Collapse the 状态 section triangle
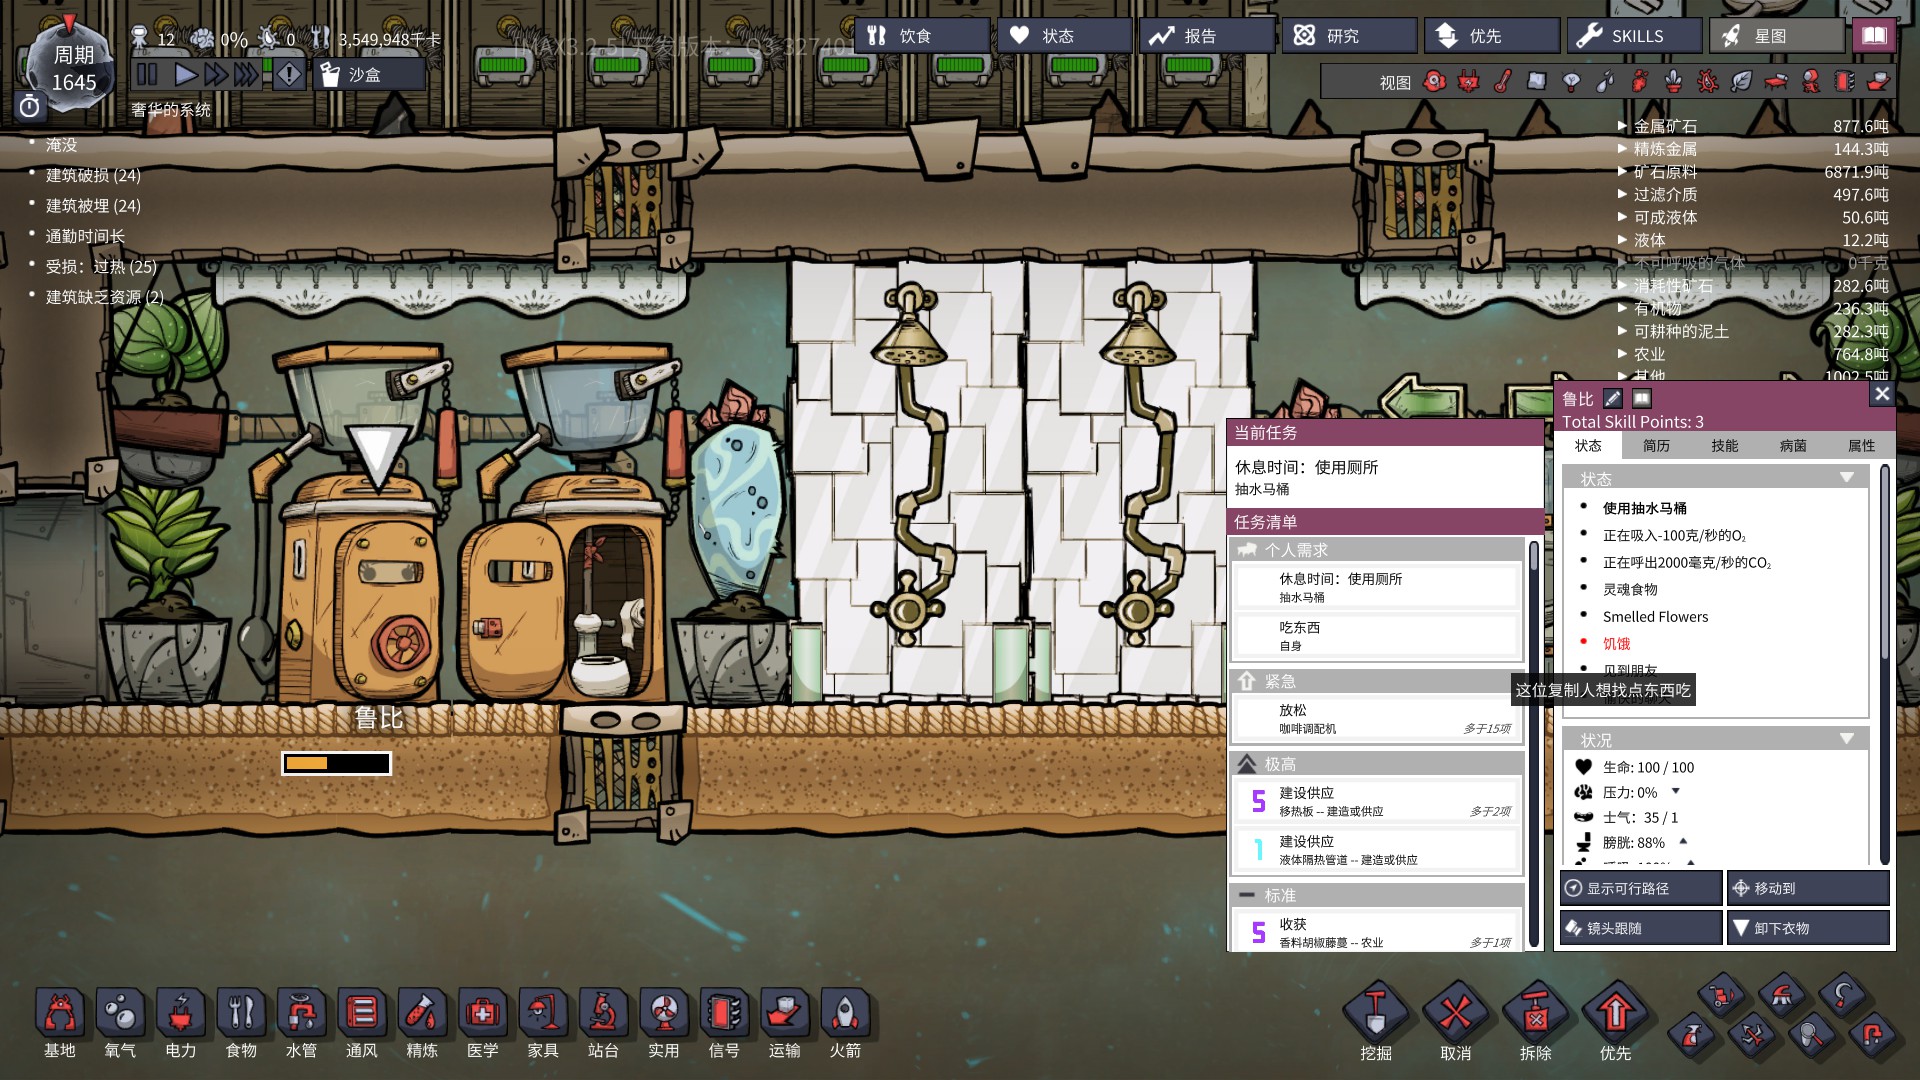Screen dimensions: 1920x1080 1847,478
